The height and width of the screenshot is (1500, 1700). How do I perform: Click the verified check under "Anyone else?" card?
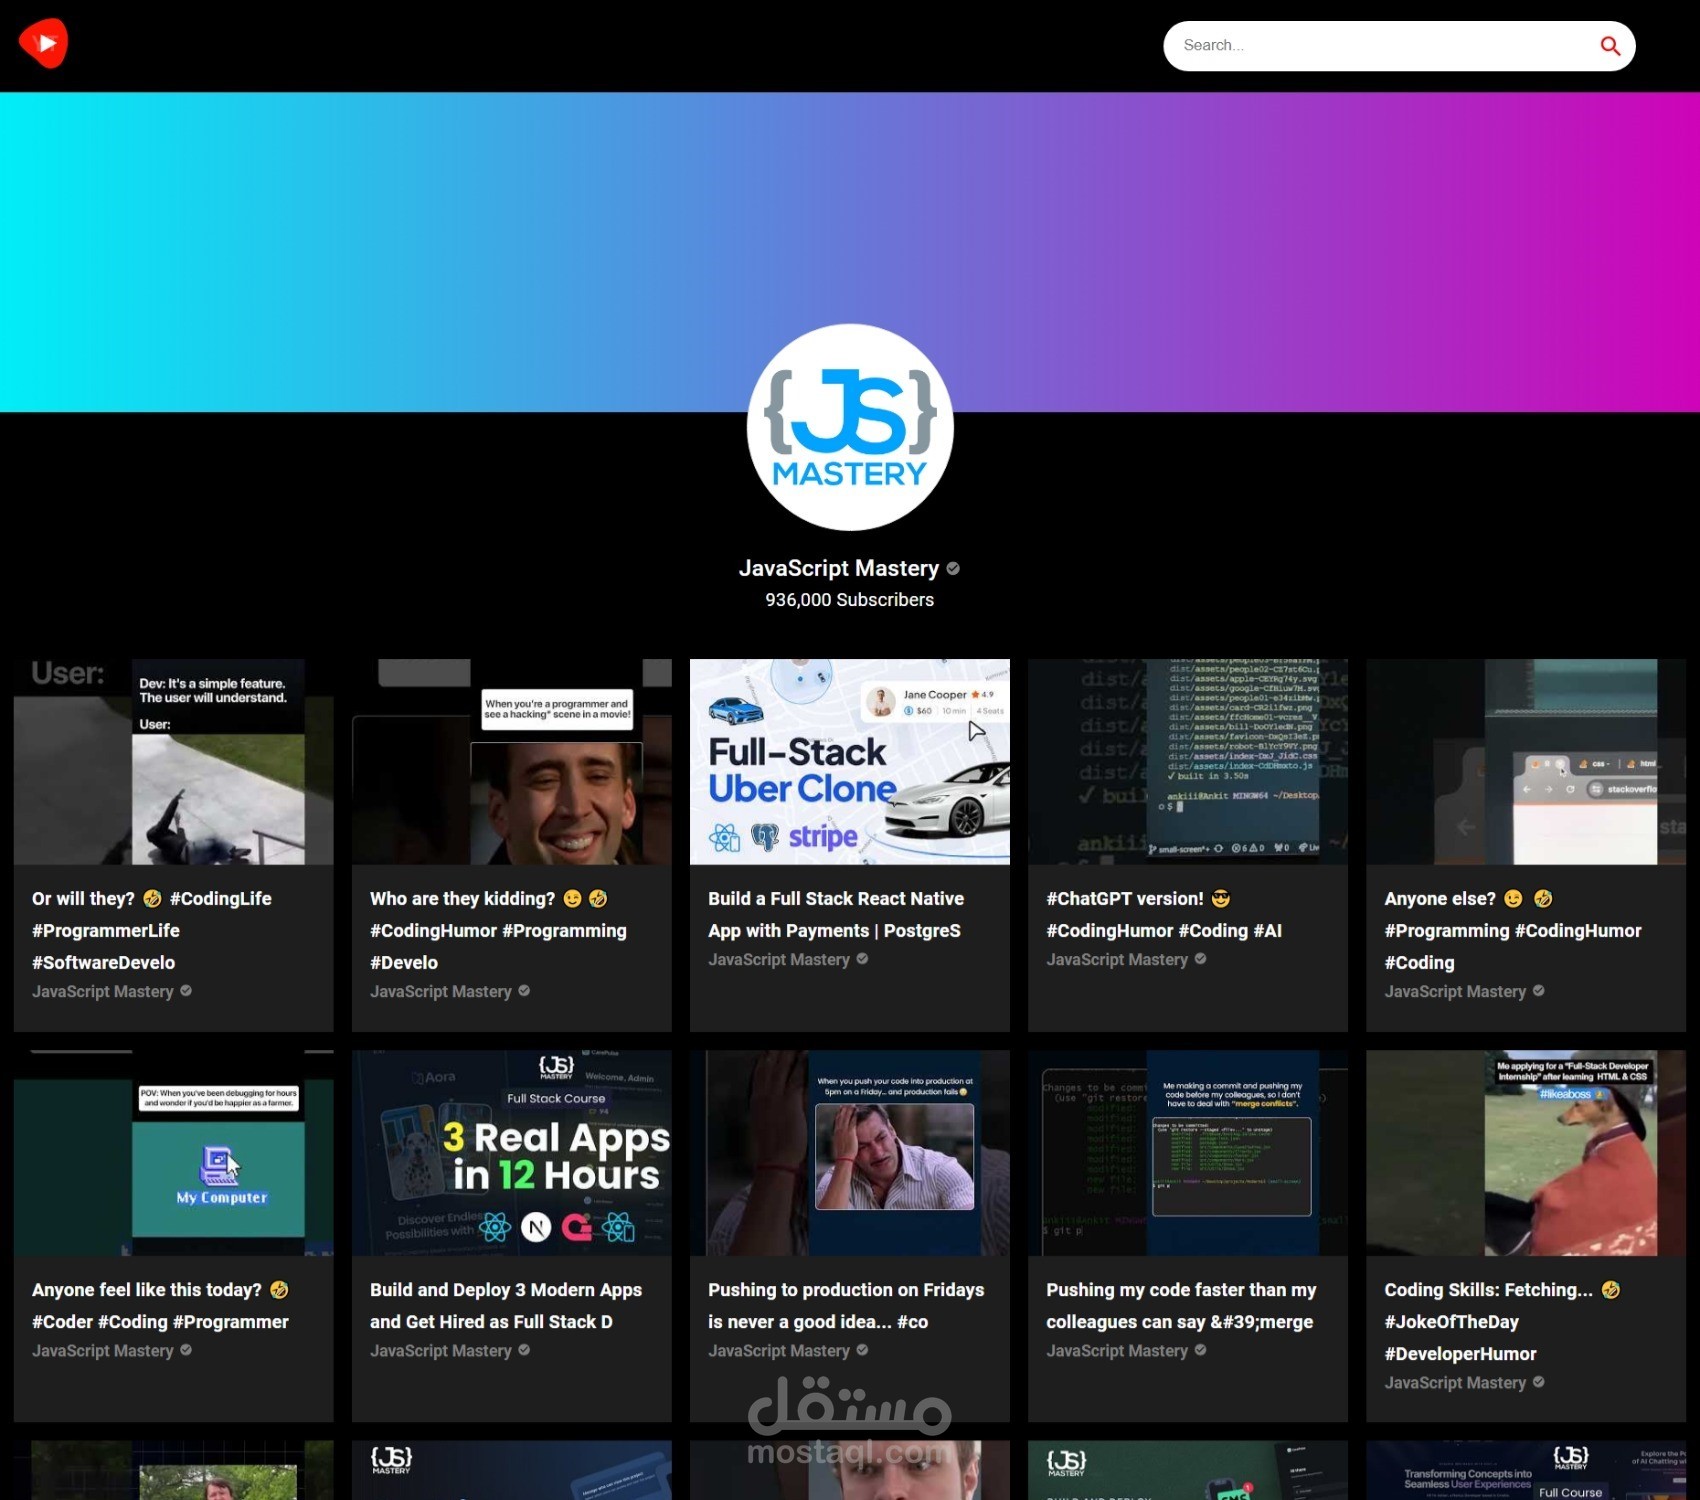pos(1538,991)
